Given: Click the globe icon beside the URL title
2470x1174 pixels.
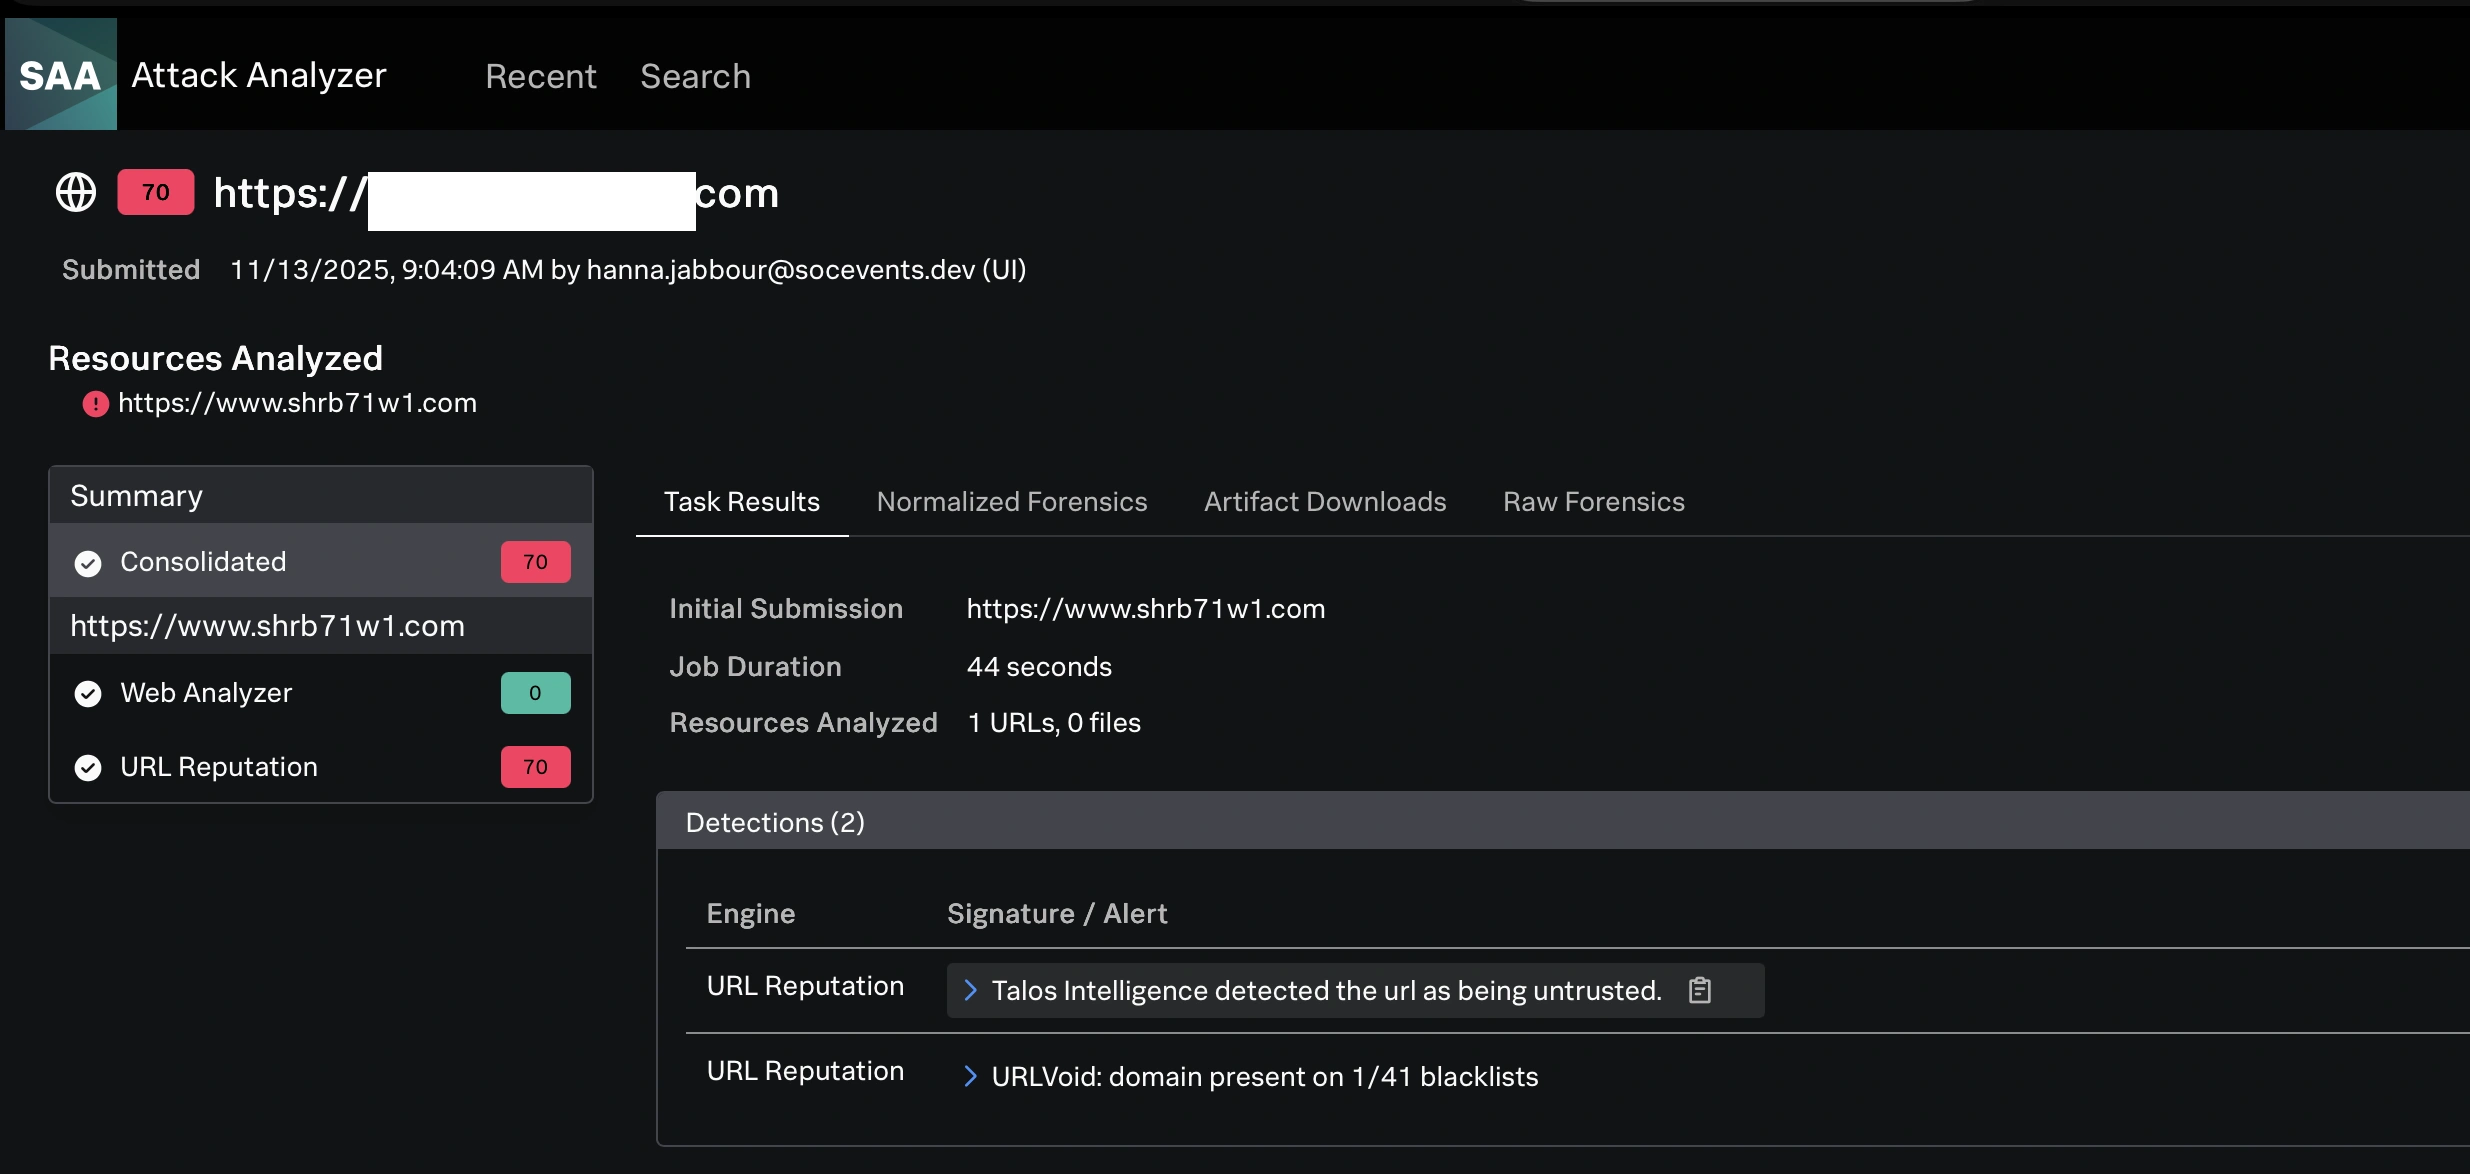Looking at the screenshot, I should [x=76, y=192].
